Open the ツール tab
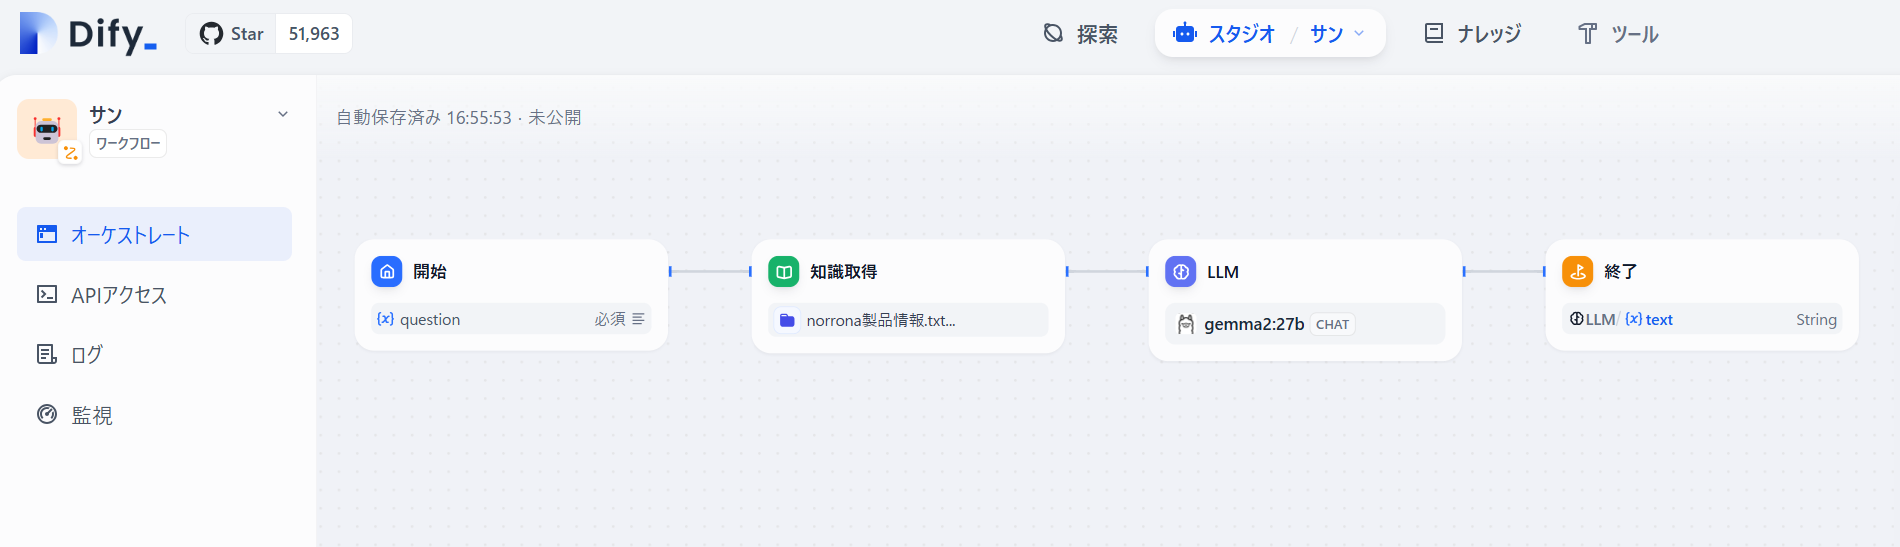The height and width of the screenshot is (547, 1900). pos(1618,34)
